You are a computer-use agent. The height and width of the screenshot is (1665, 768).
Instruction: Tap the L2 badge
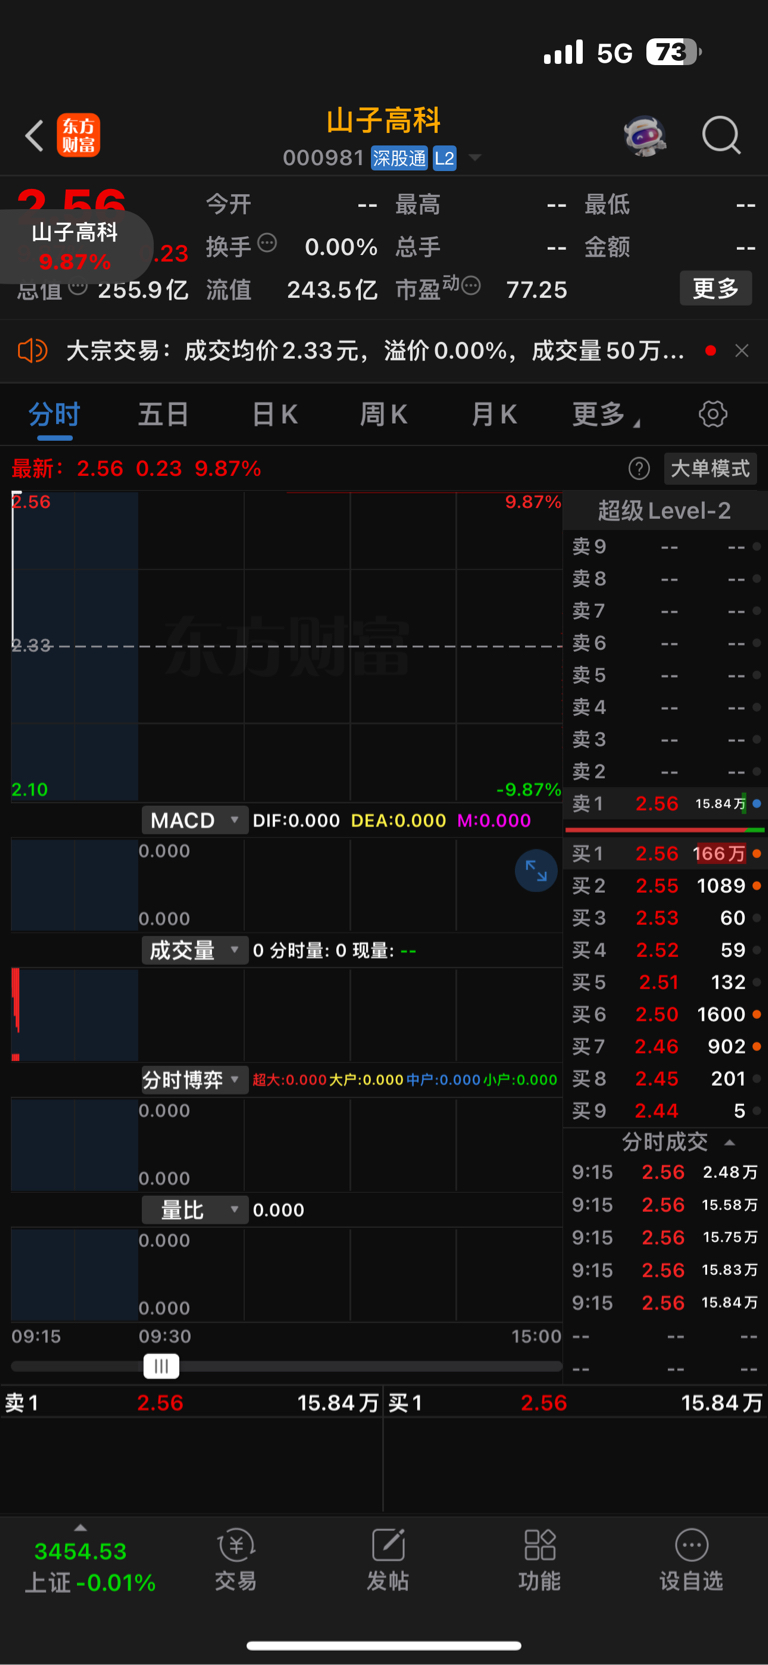[x=445, y=158]
